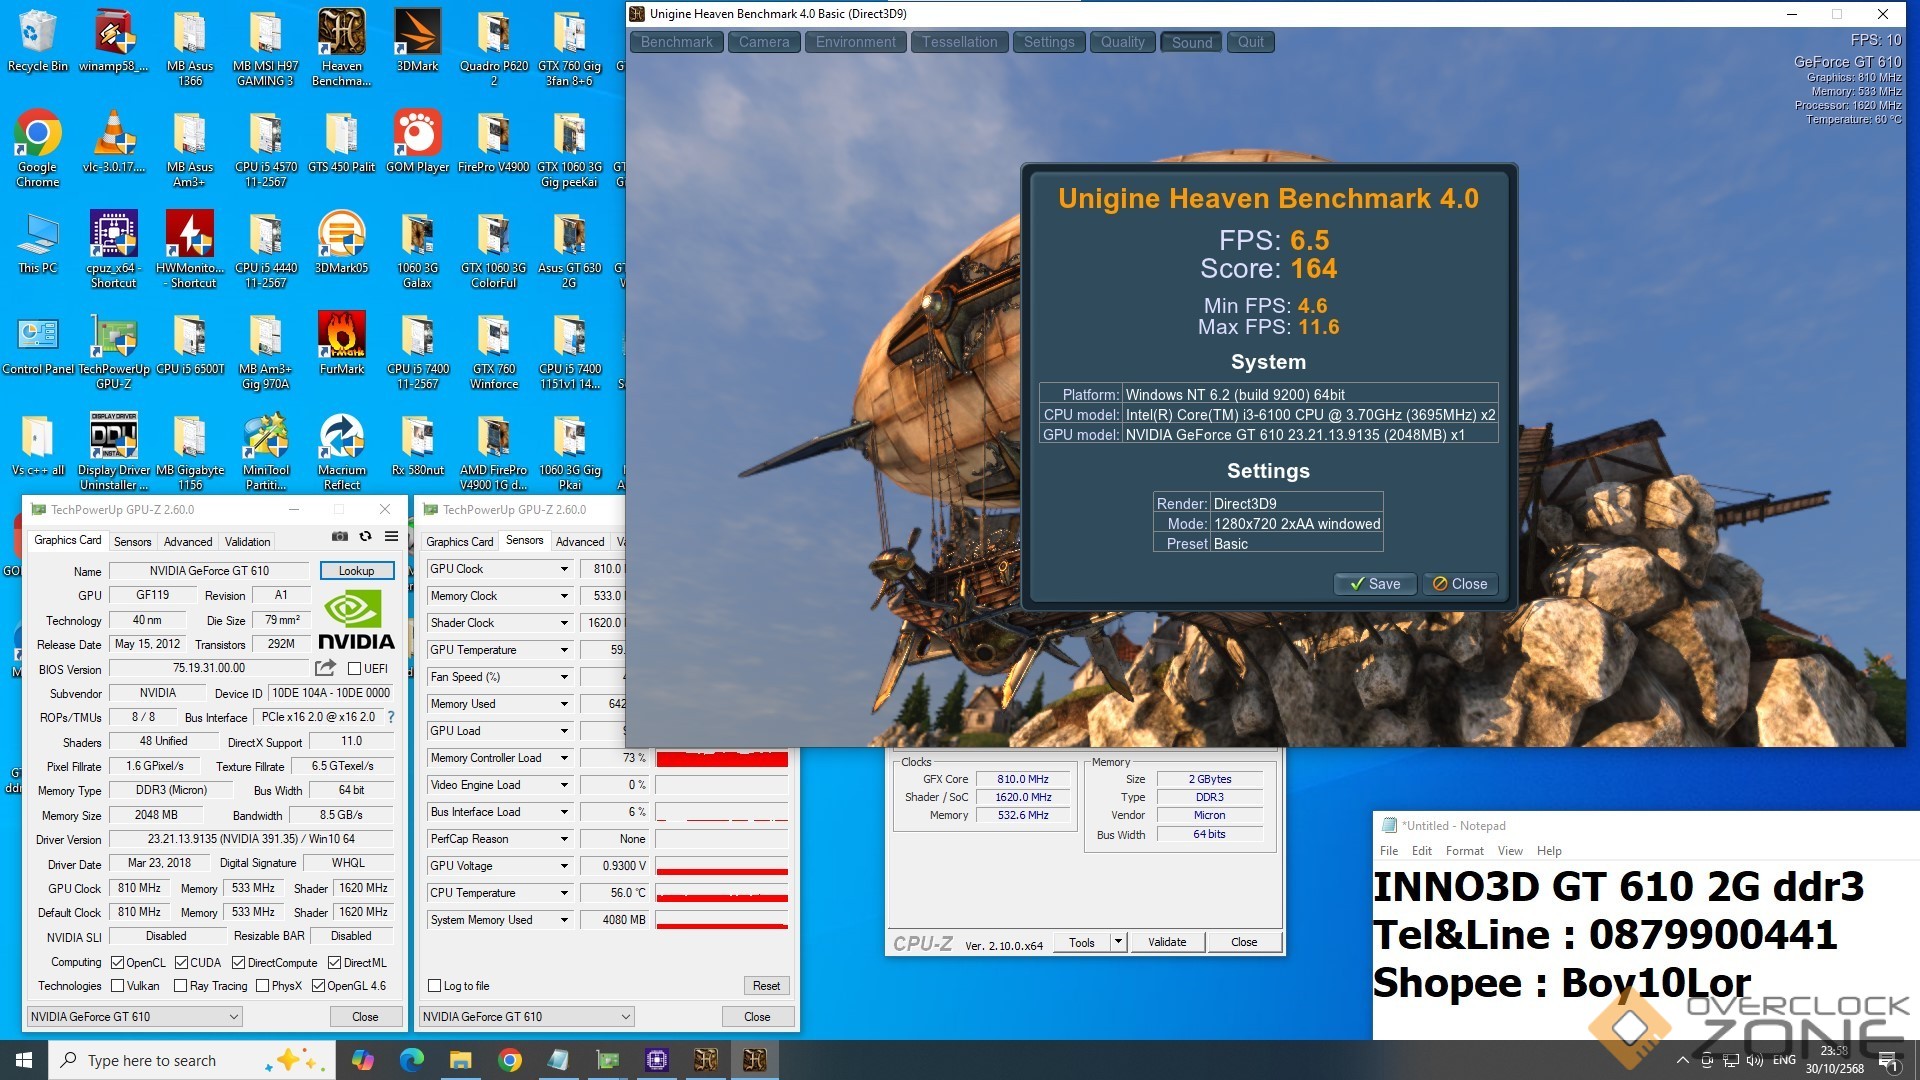The image size is (1920, 1080).
Task: Expand the CPU-Z Tools dropdown arrow
Action: point(1118,942)
